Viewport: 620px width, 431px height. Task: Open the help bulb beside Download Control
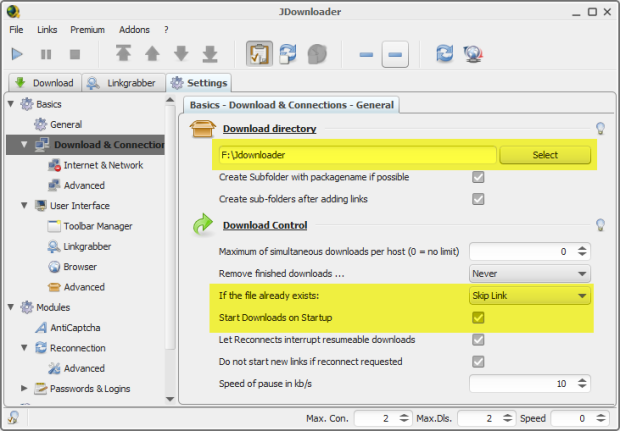click(600, 225)
